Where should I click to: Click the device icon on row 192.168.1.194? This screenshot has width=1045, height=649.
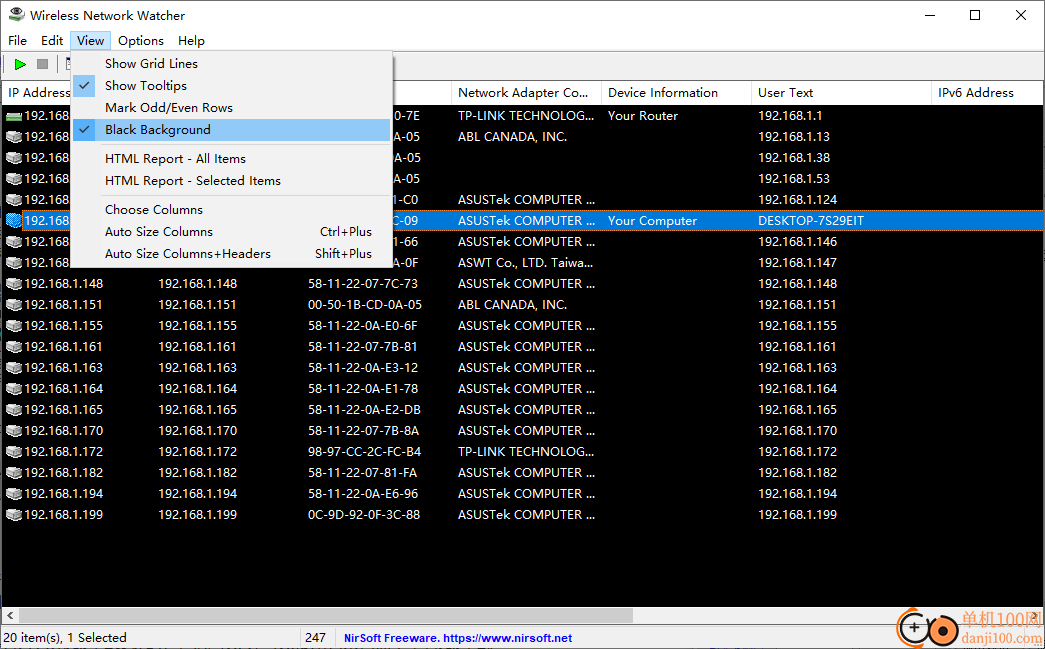click(x=14, y=494)
